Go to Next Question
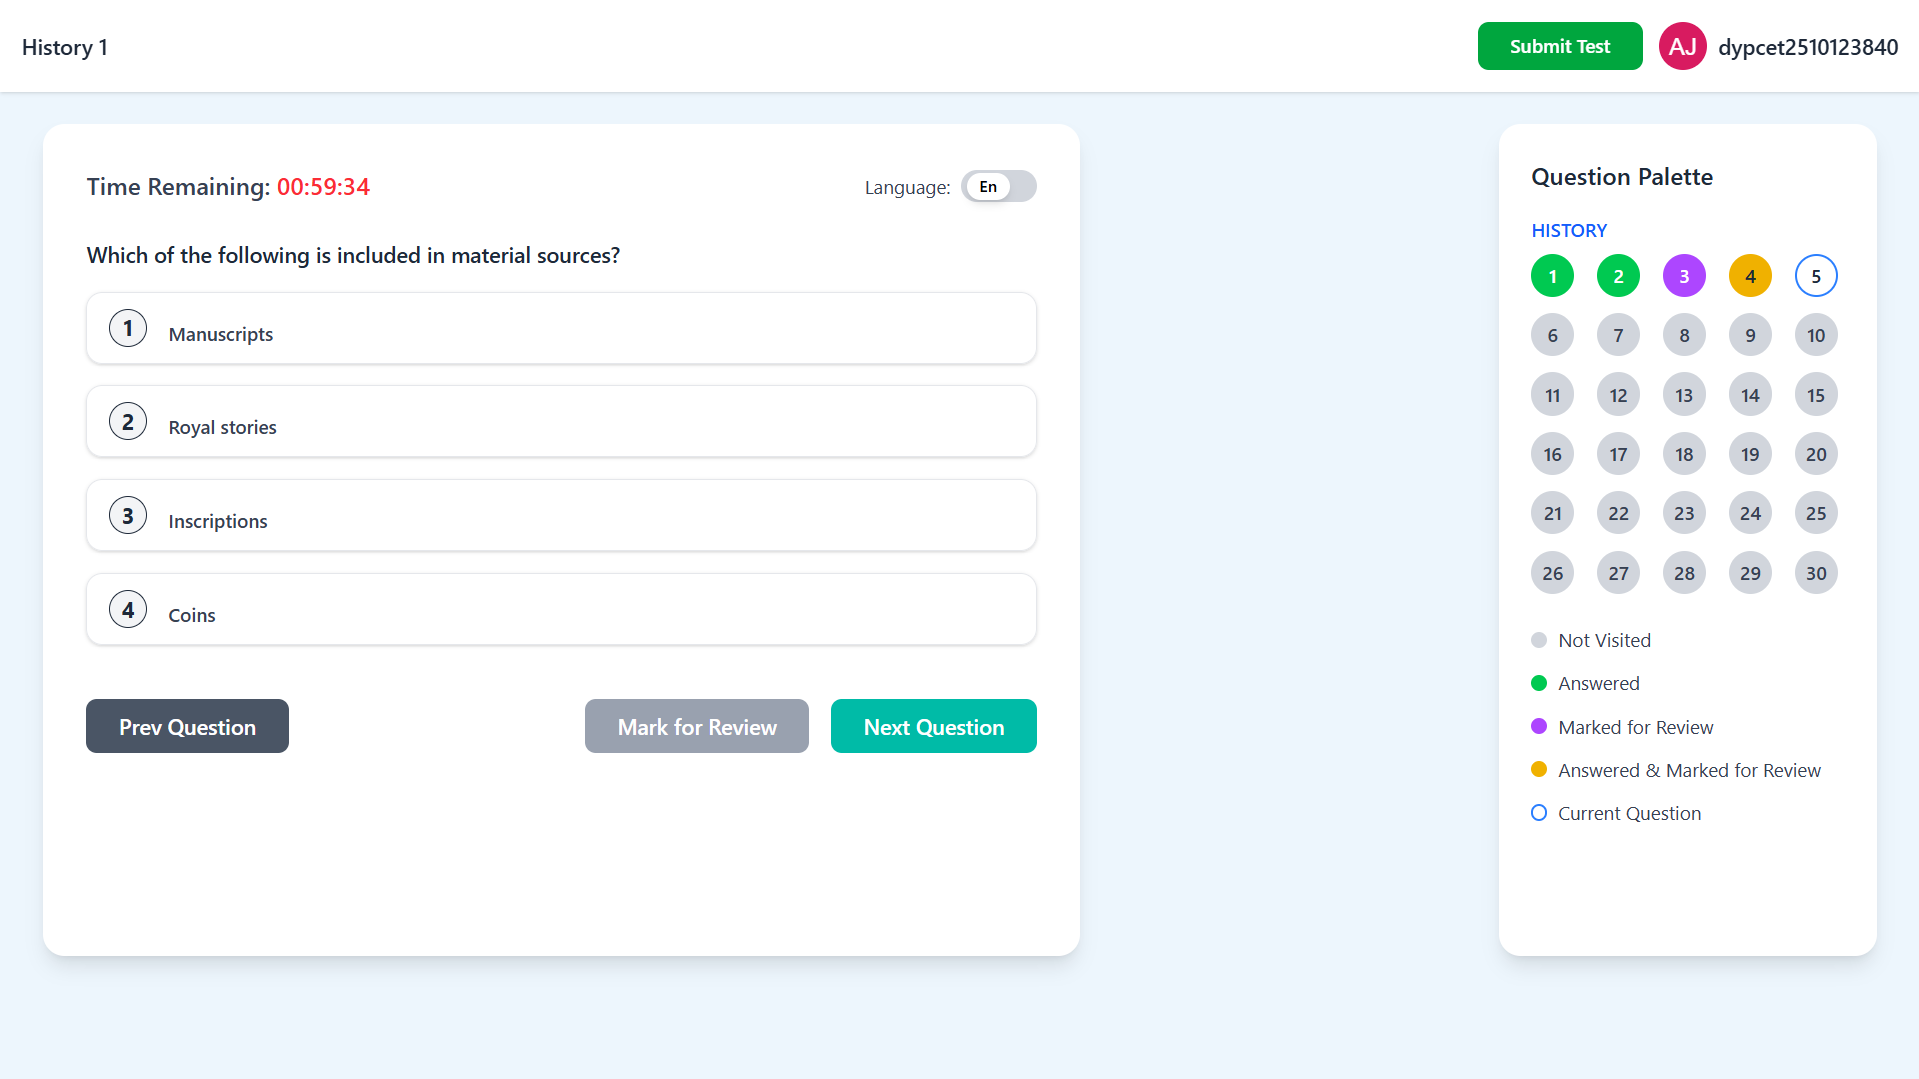1919x1079 pixels. [934, 727]
